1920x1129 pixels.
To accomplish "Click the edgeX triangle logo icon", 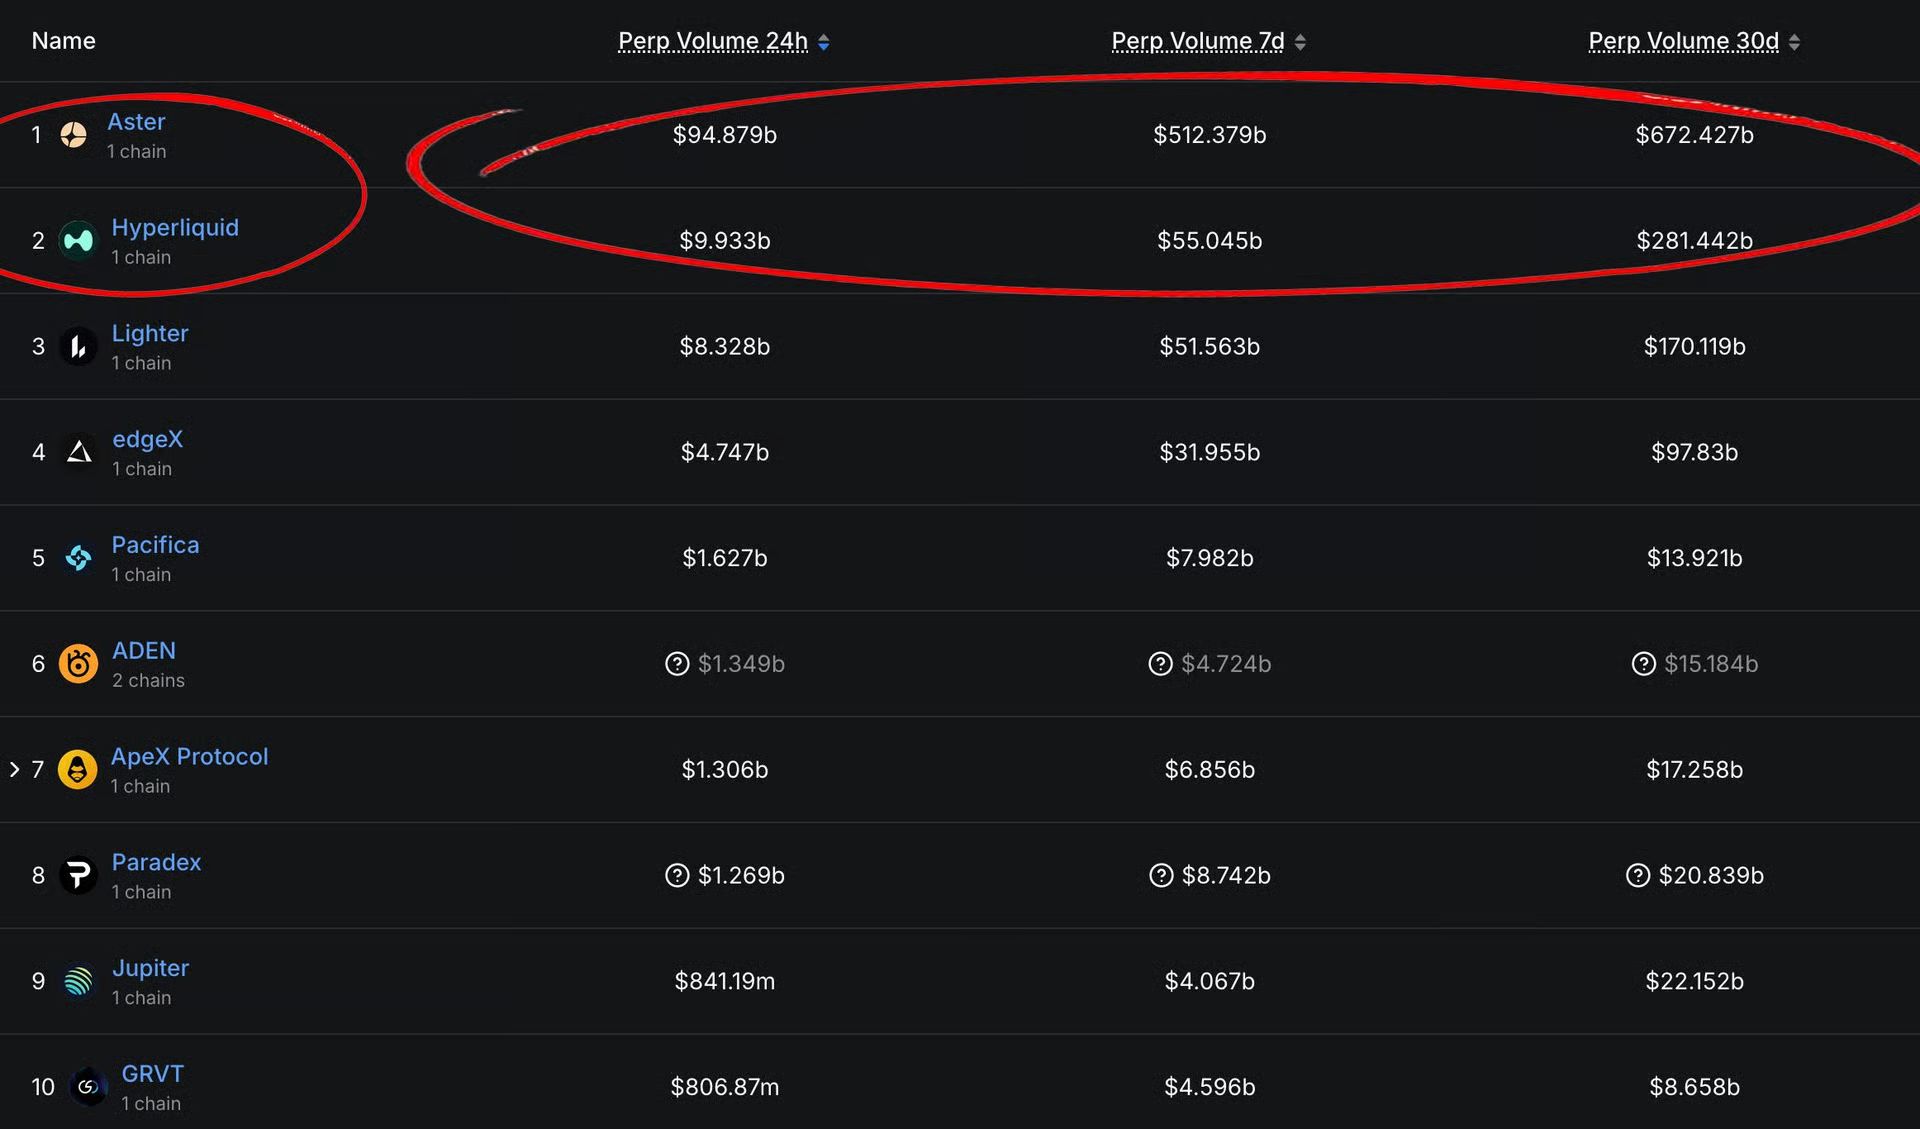I will (79, 453).
